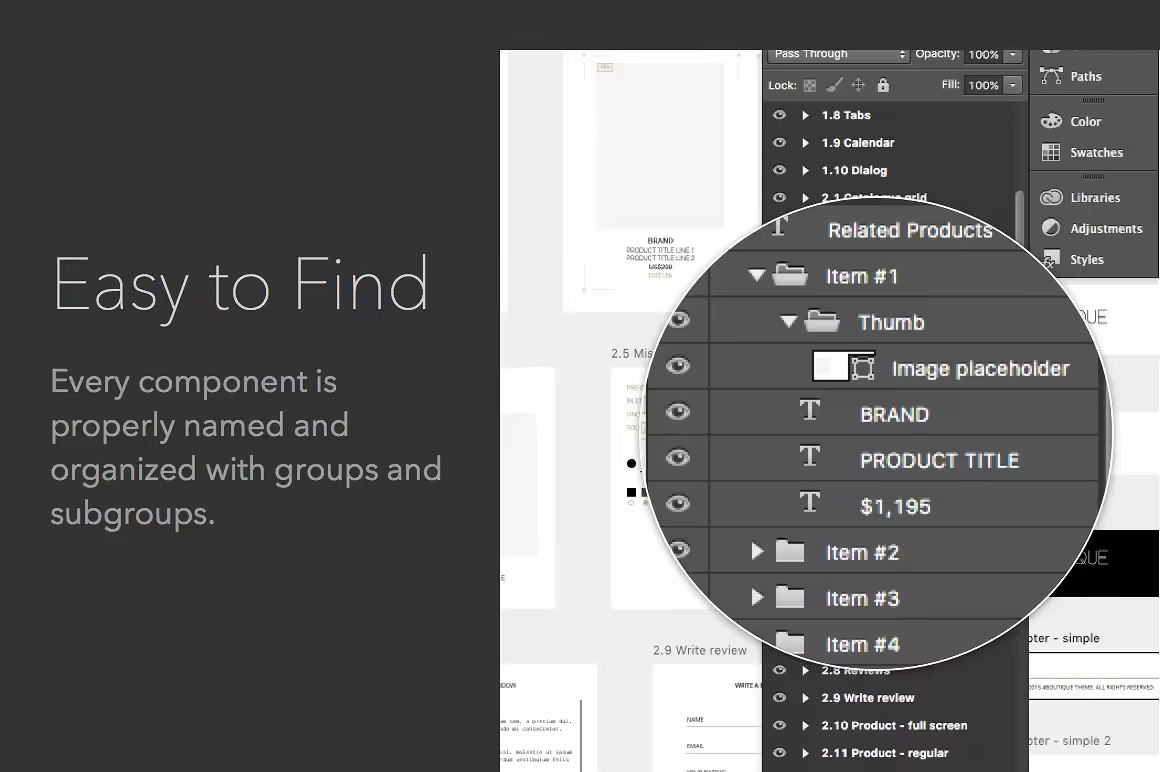Expand the 1.9 Calendar group

coord(806,143)
